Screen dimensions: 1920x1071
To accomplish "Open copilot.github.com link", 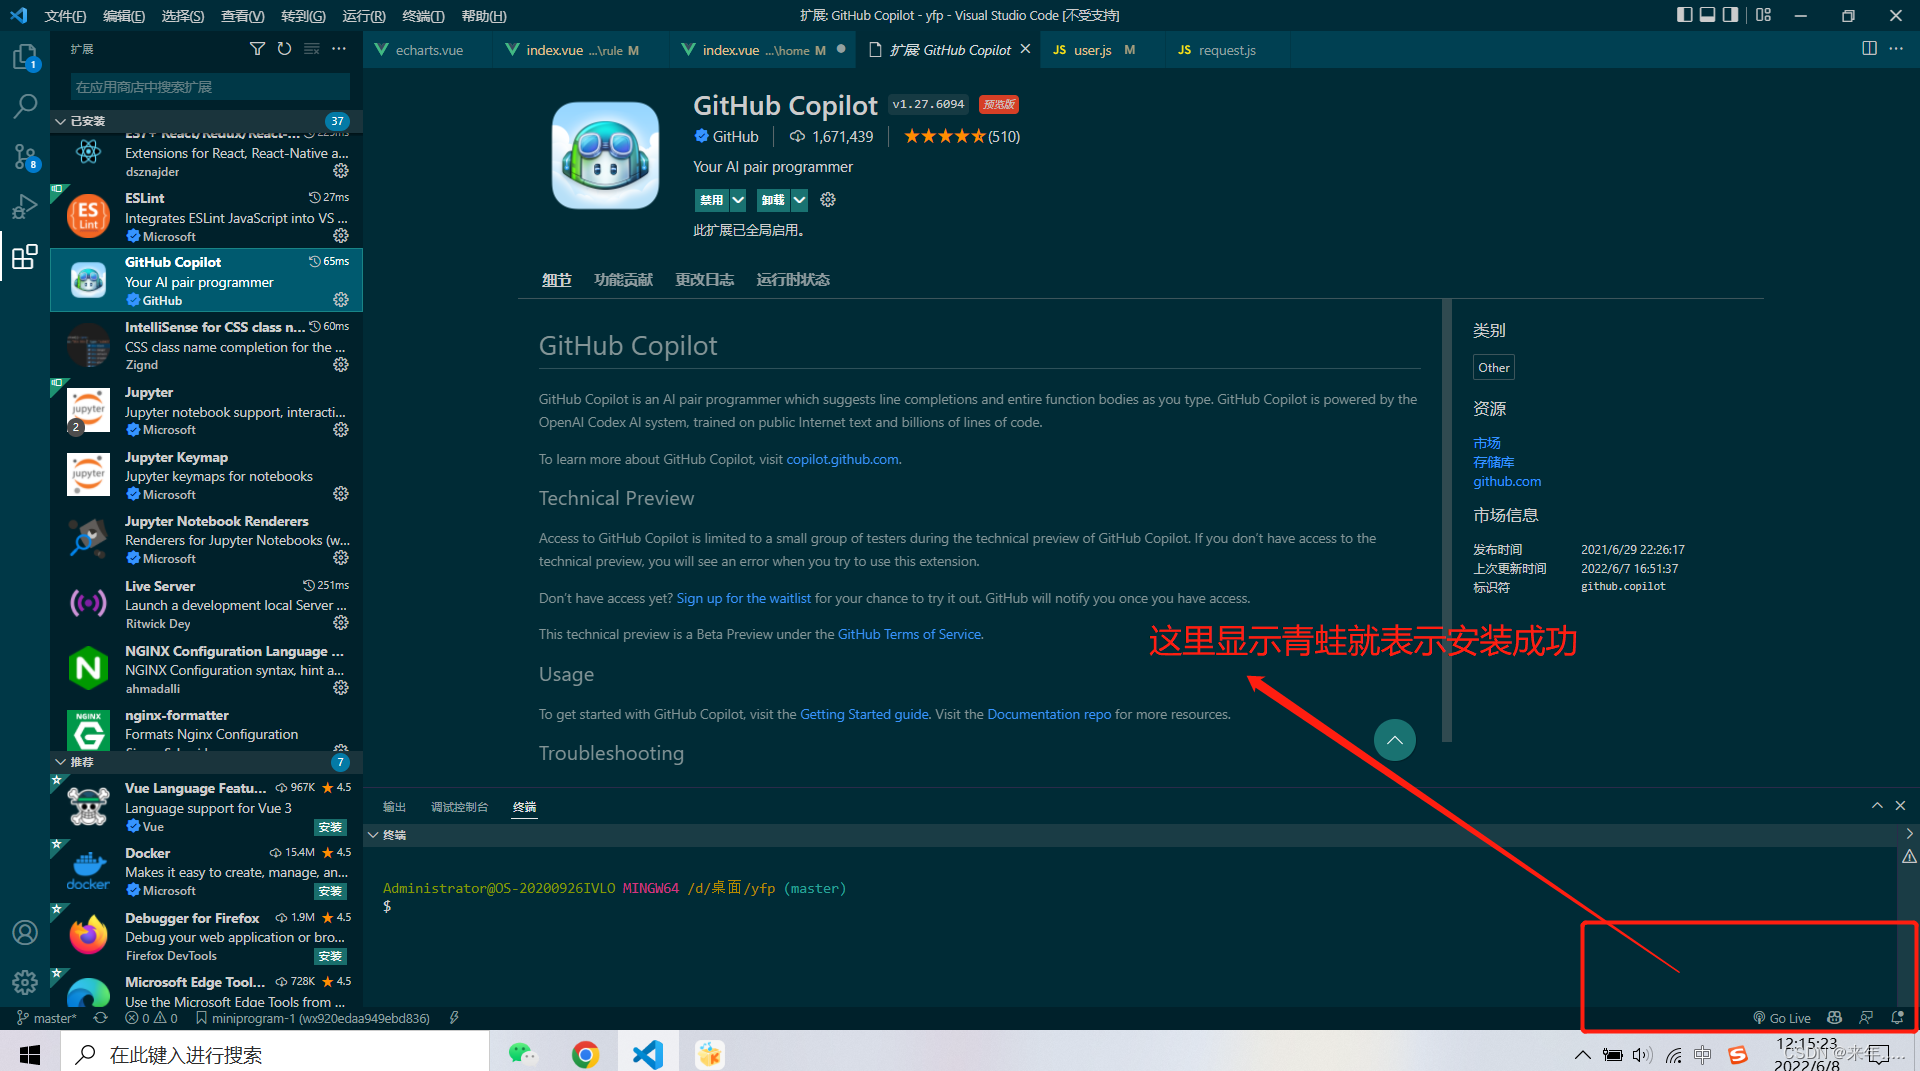I will click(842, 460).
